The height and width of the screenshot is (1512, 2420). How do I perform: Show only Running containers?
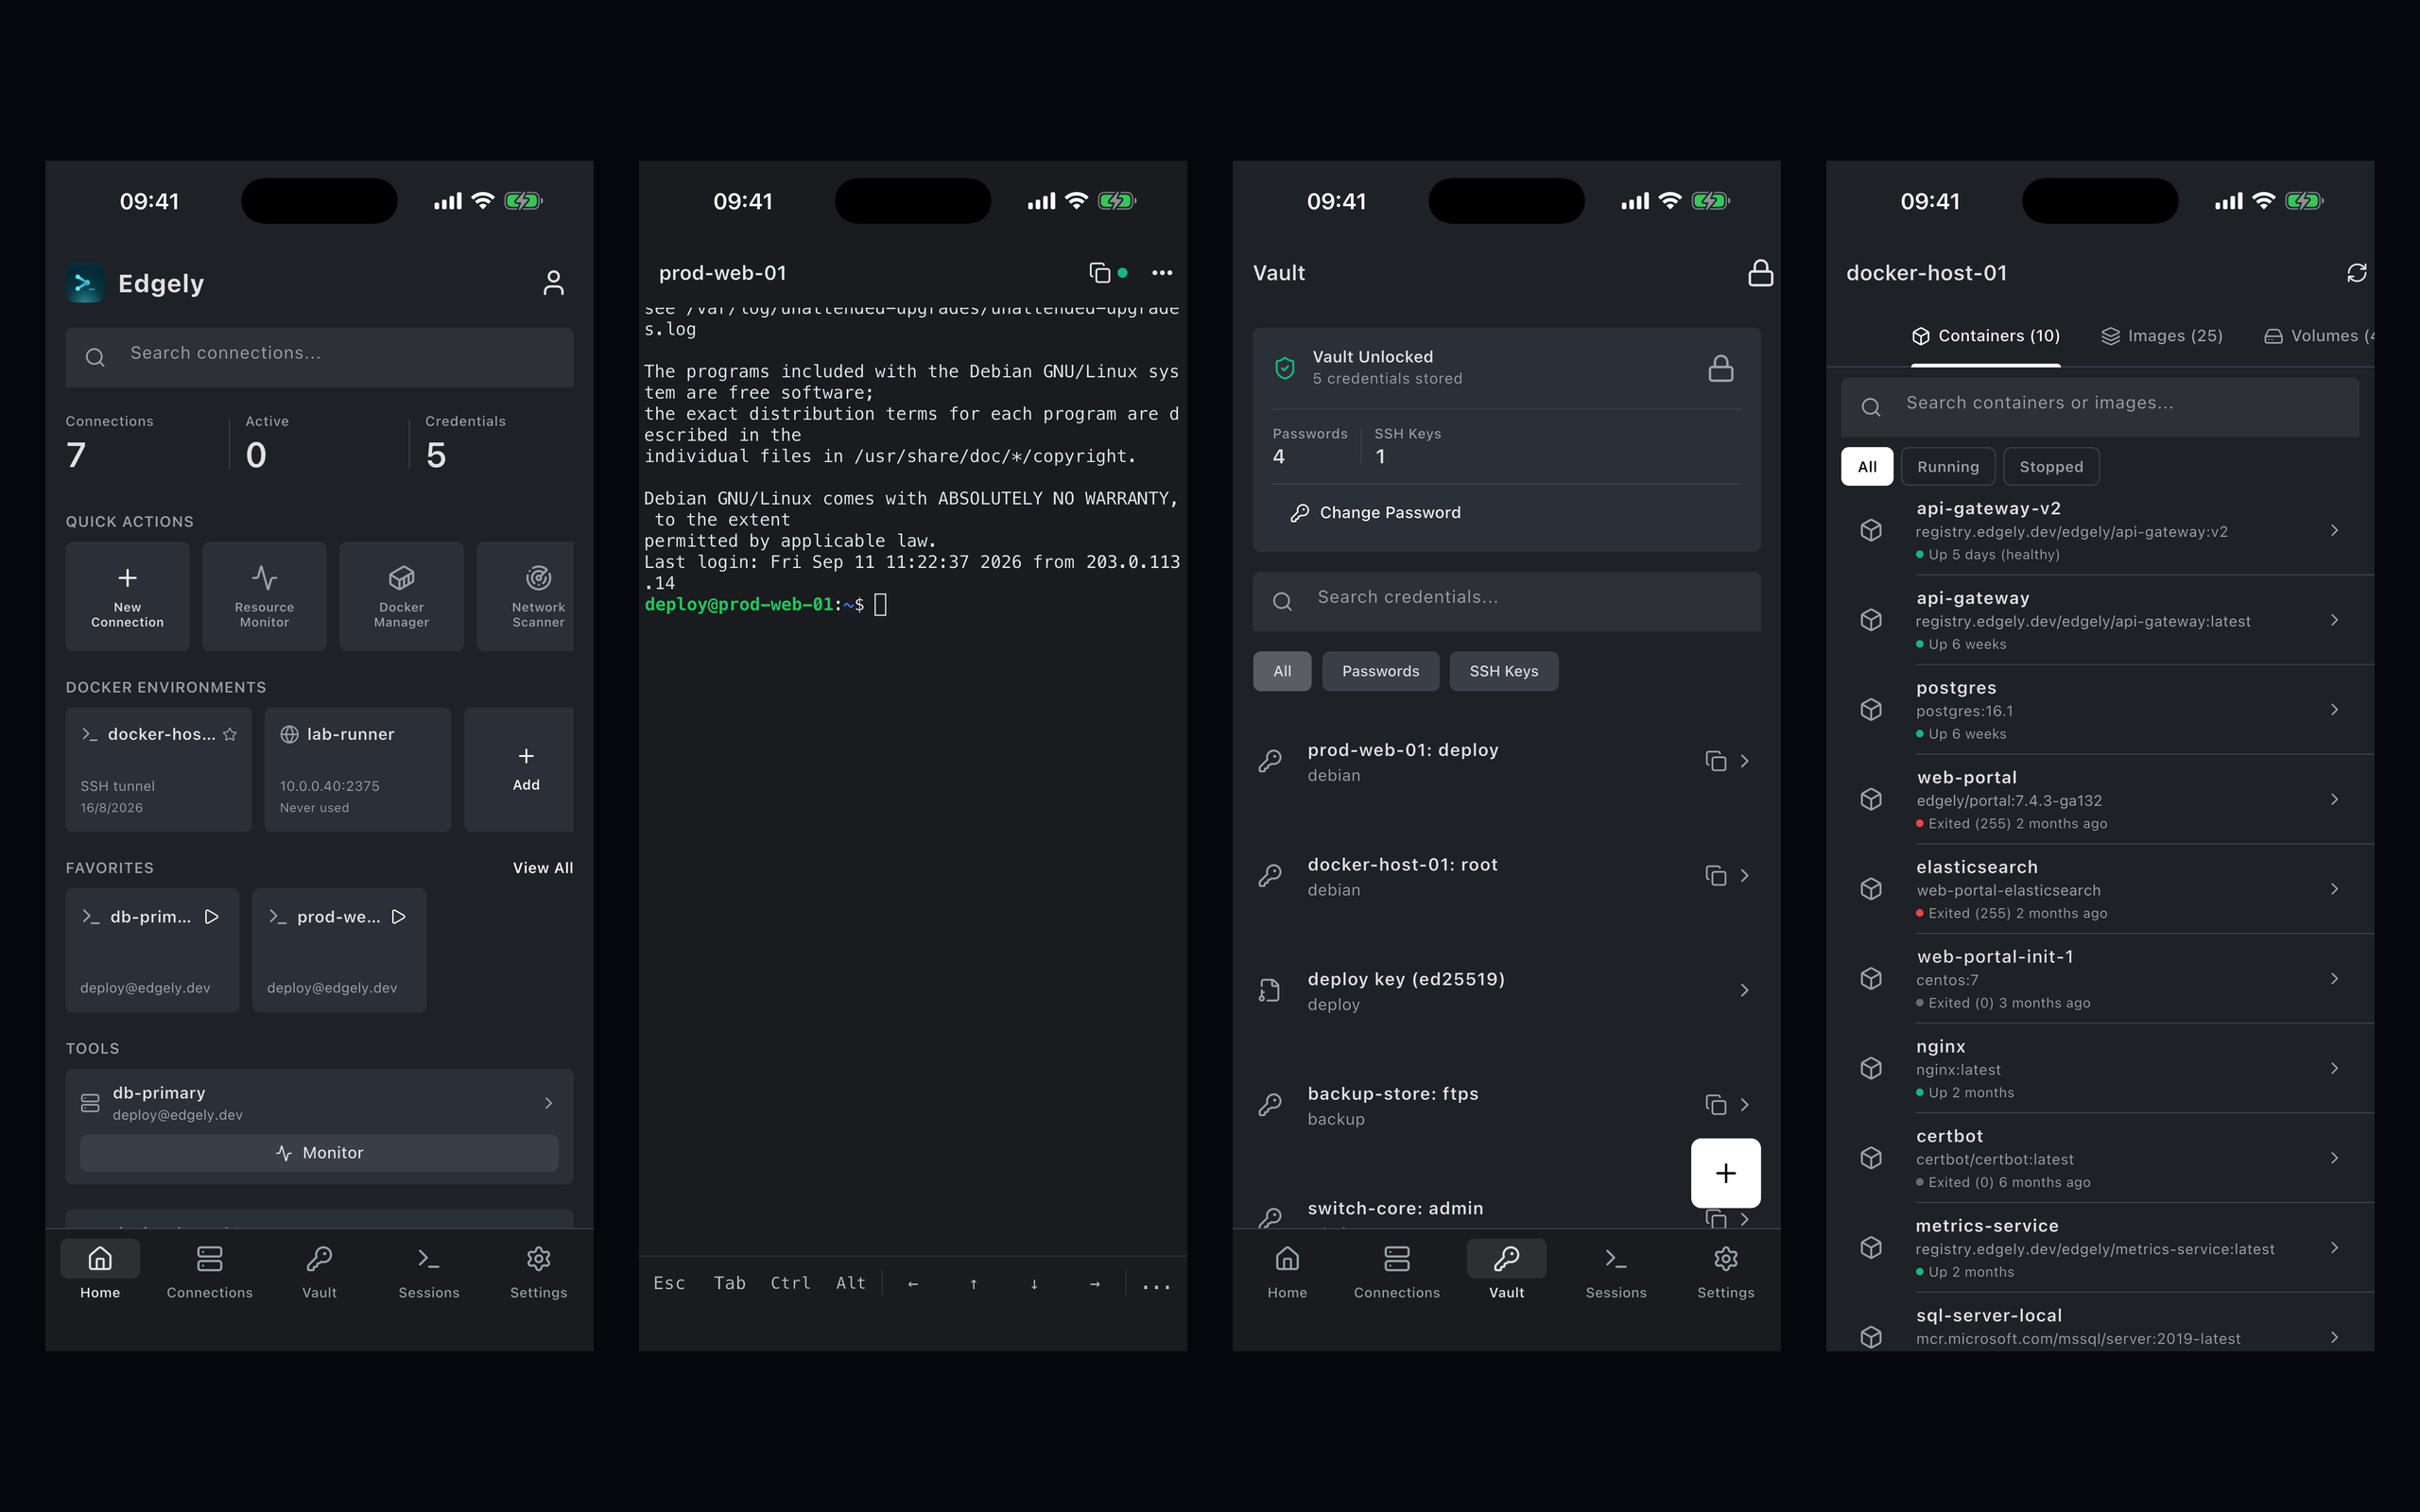[1947, 467]
